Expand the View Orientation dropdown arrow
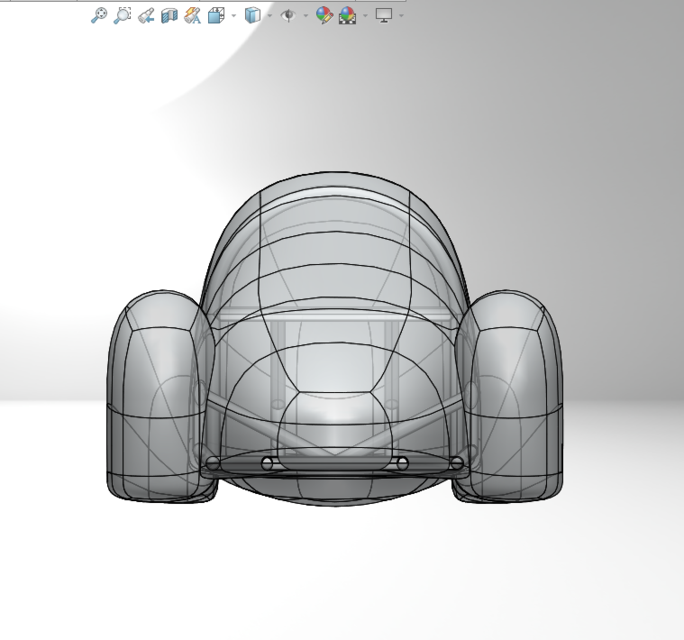Image resolution: width=684 pixels, height=640 pixels. point(234,16)
